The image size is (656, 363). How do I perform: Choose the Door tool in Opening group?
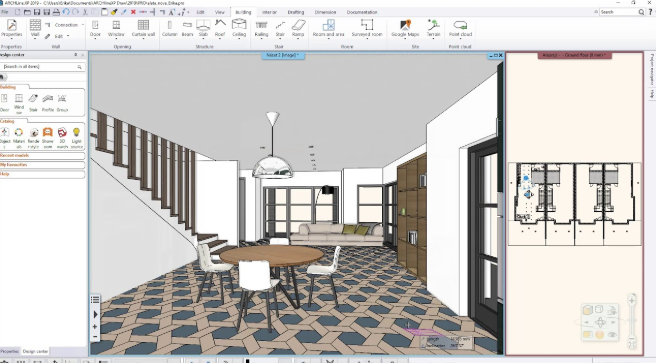pos(95,28)
